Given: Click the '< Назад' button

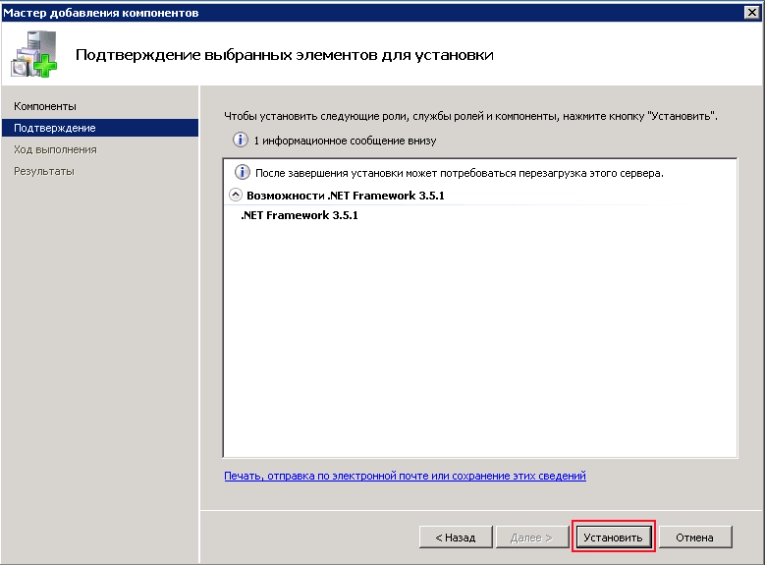Looking at the screenshot, I should click(456, 537).
